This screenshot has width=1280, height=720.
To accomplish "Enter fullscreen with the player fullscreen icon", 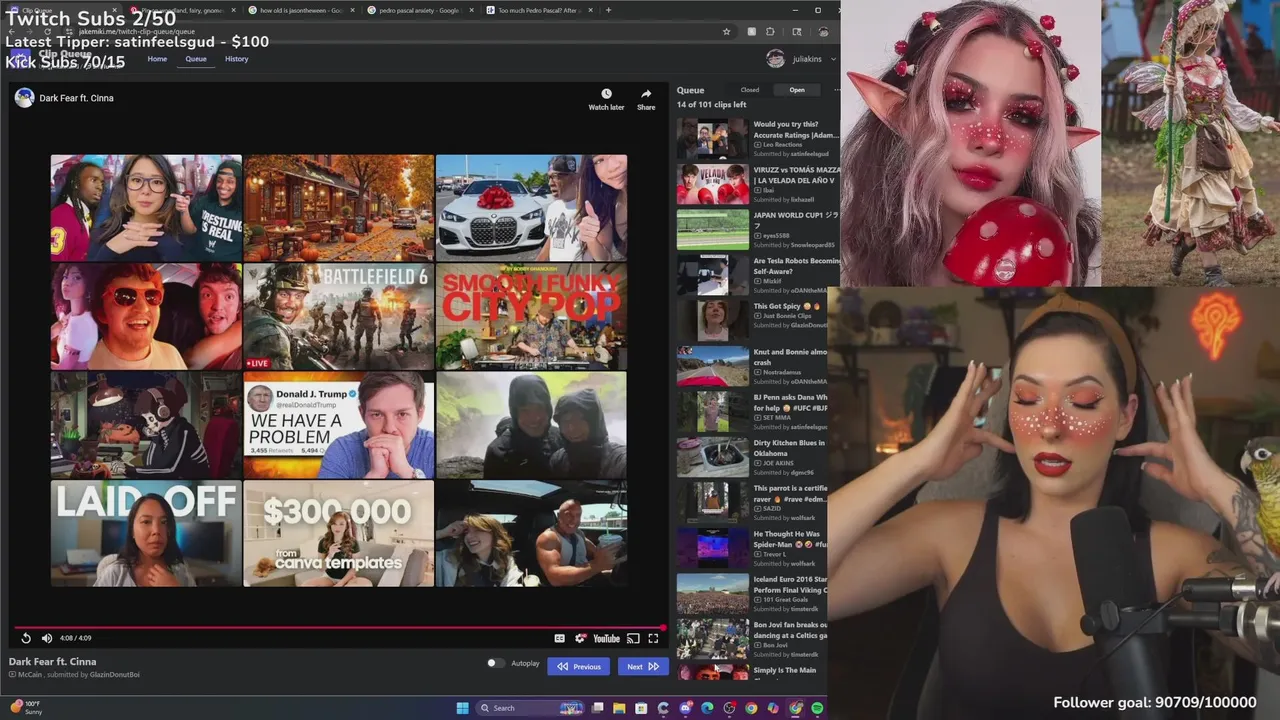I will coord(653,638).
